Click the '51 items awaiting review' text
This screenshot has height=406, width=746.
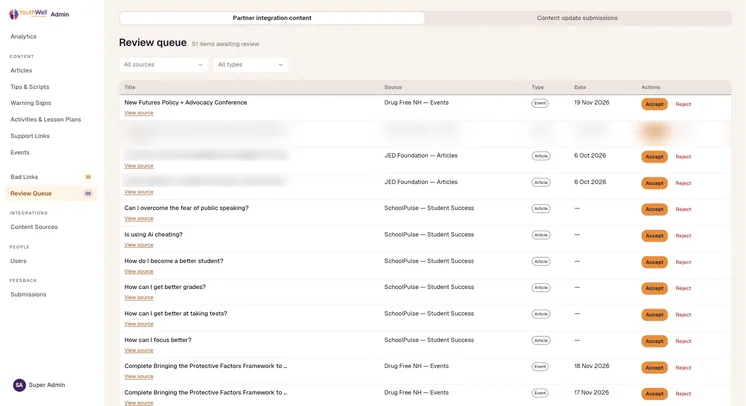226,44
